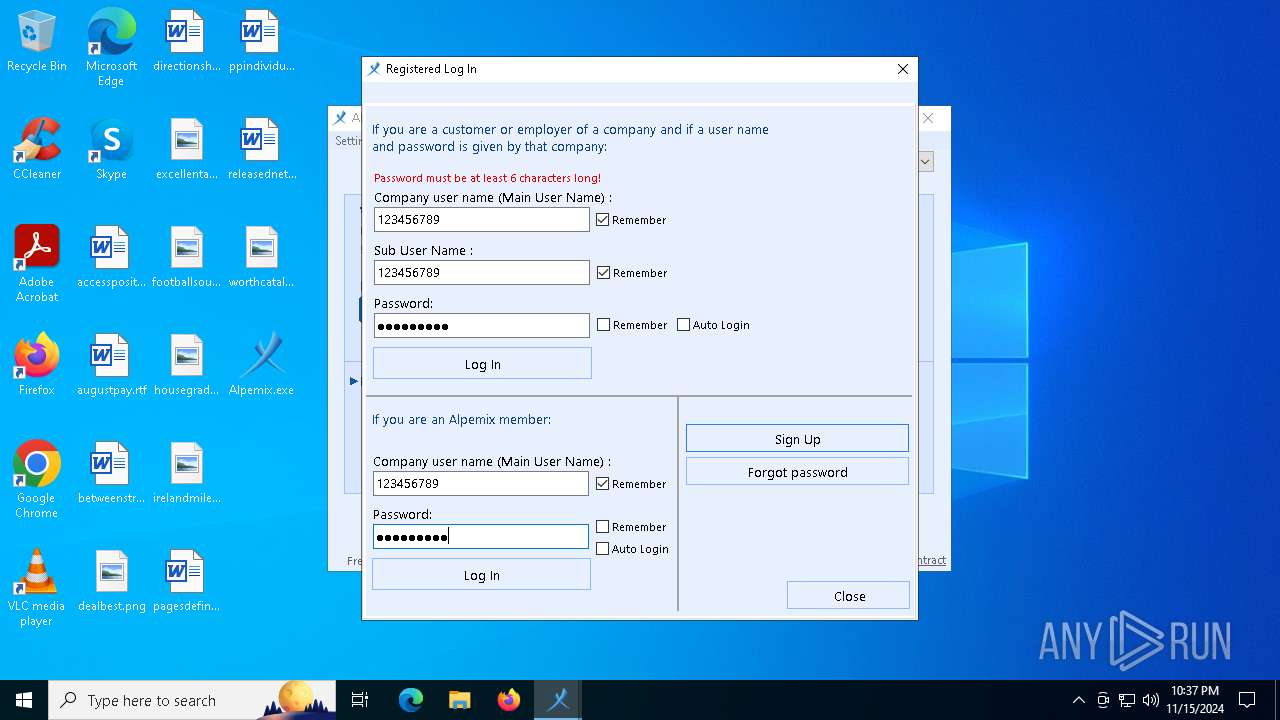Screen dimensions: 1280x720
Task: Focus the Alpemix member Password field
Action: coord(480,537)
